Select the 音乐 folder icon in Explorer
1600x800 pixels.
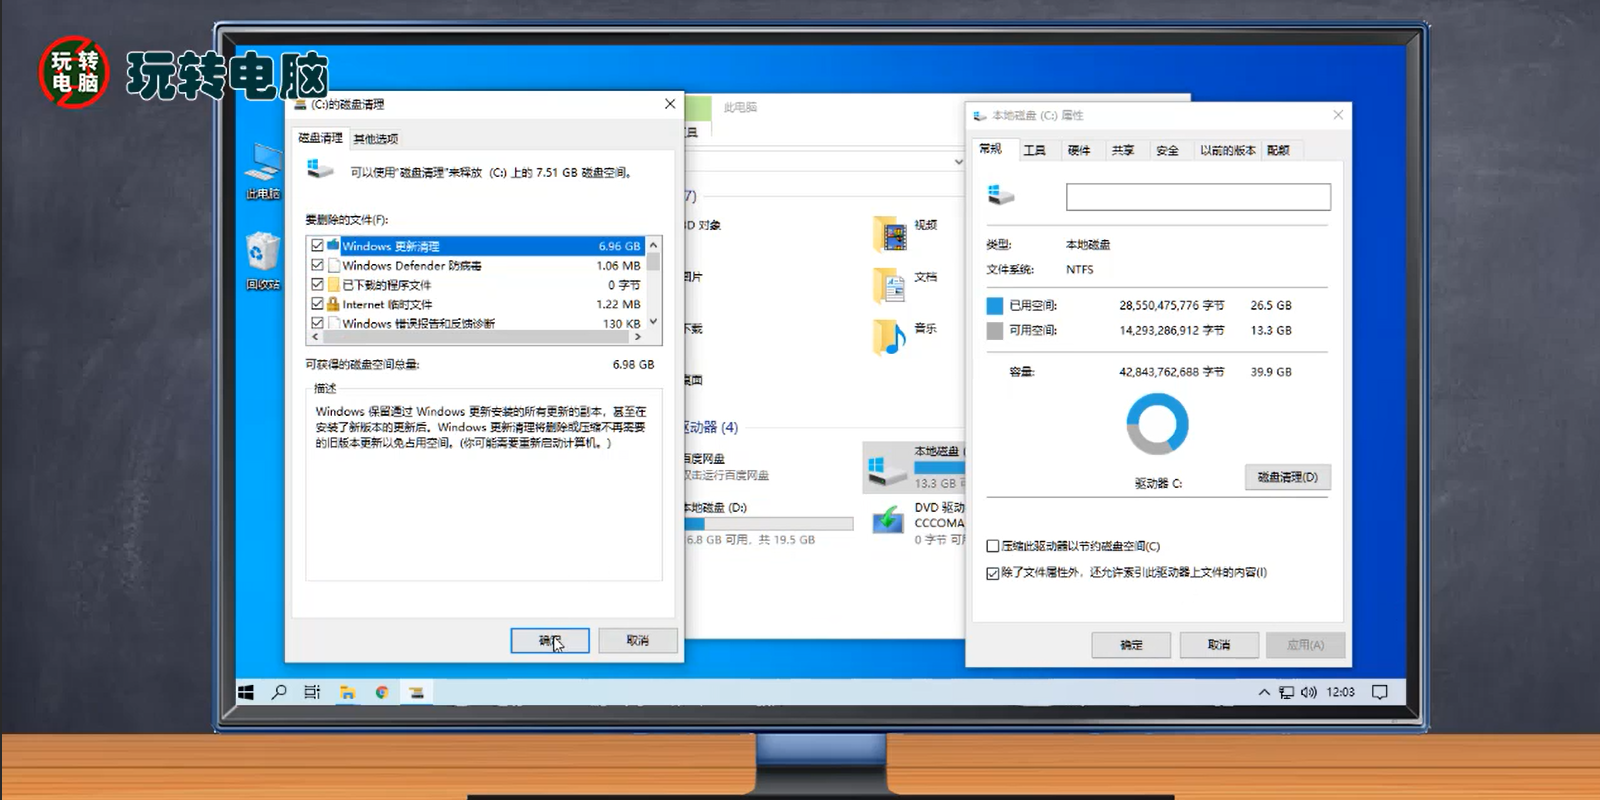coord(889,338)
